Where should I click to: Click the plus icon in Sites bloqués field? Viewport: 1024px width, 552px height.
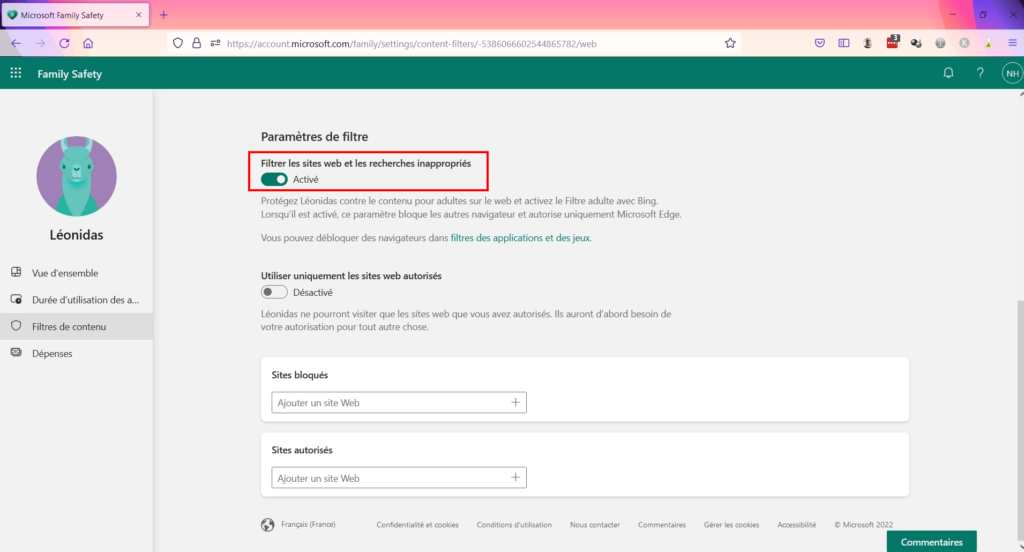click(515, 402)
